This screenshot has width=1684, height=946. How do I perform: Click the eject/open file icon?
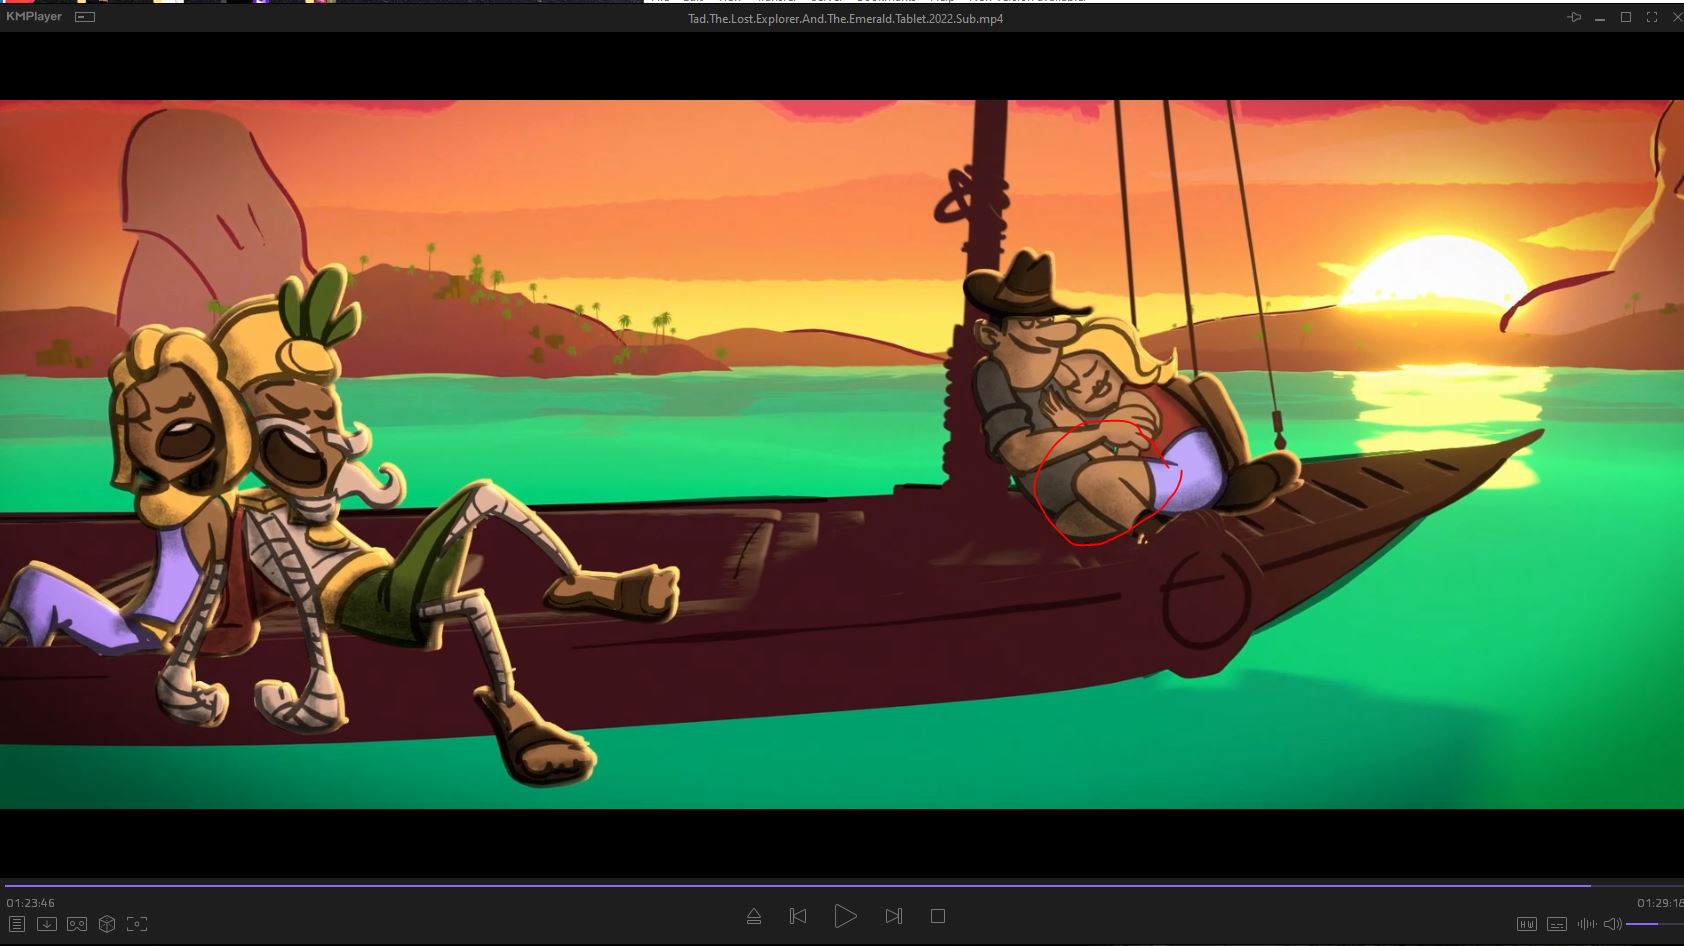point(754,916)
